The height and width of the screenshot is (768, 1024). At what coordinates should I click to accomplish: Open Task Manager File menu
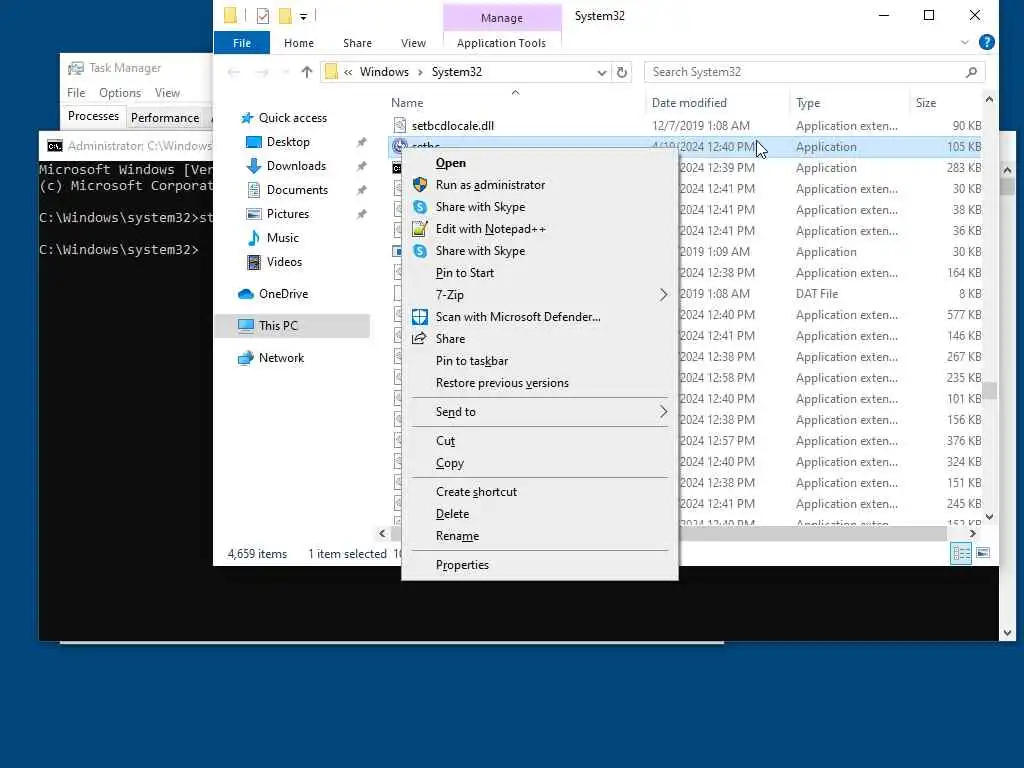76,93
